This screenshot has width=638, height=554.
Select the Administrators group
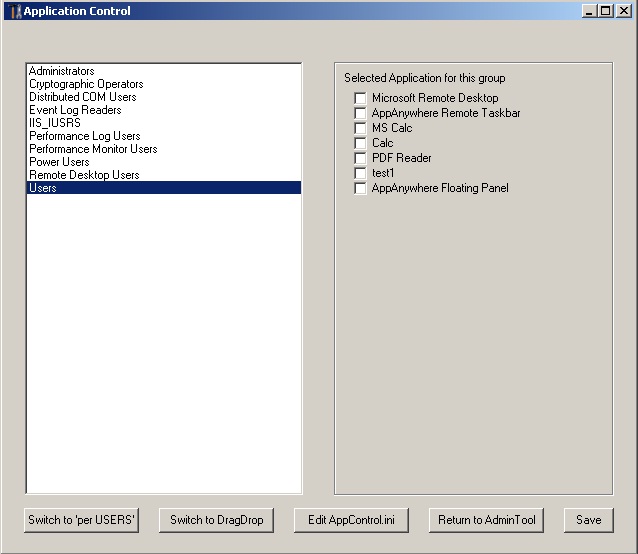click(62, 71)
